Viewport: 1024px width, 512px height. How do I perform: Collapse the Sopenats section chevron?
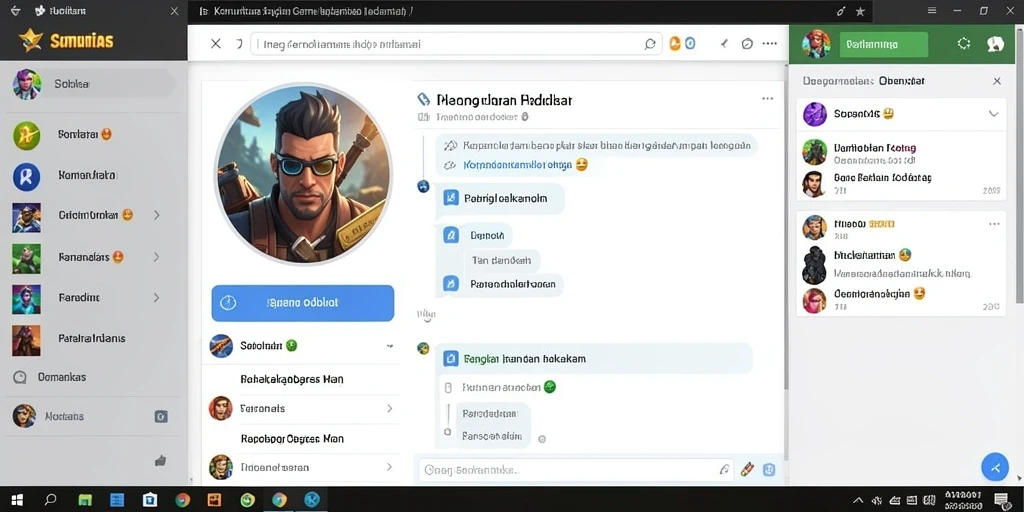click(x=993, y=114)
